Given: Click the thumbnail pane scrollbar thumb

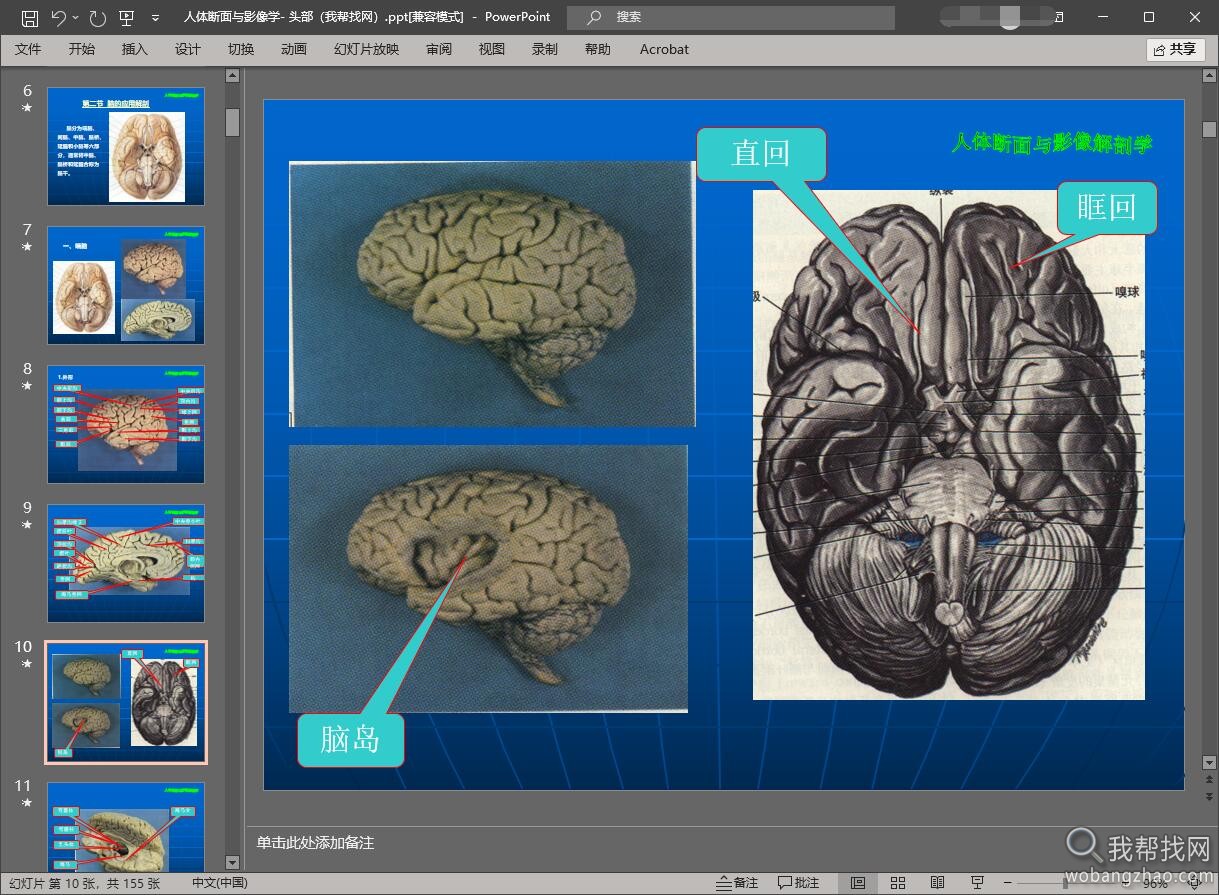Looking at the screenshot, I should click(233, 122).
